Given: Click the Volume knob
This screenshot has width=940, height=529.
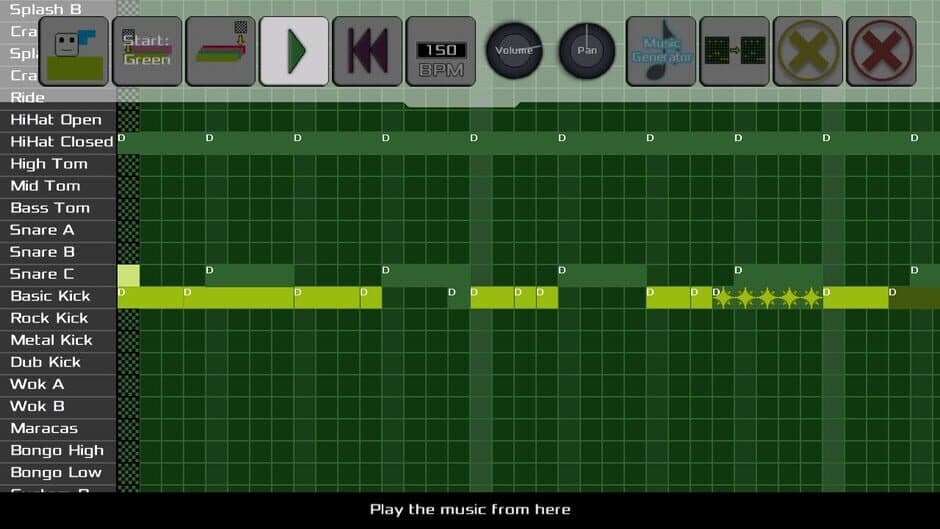Looking at the screenshot, I should click(x=514, y=51).
